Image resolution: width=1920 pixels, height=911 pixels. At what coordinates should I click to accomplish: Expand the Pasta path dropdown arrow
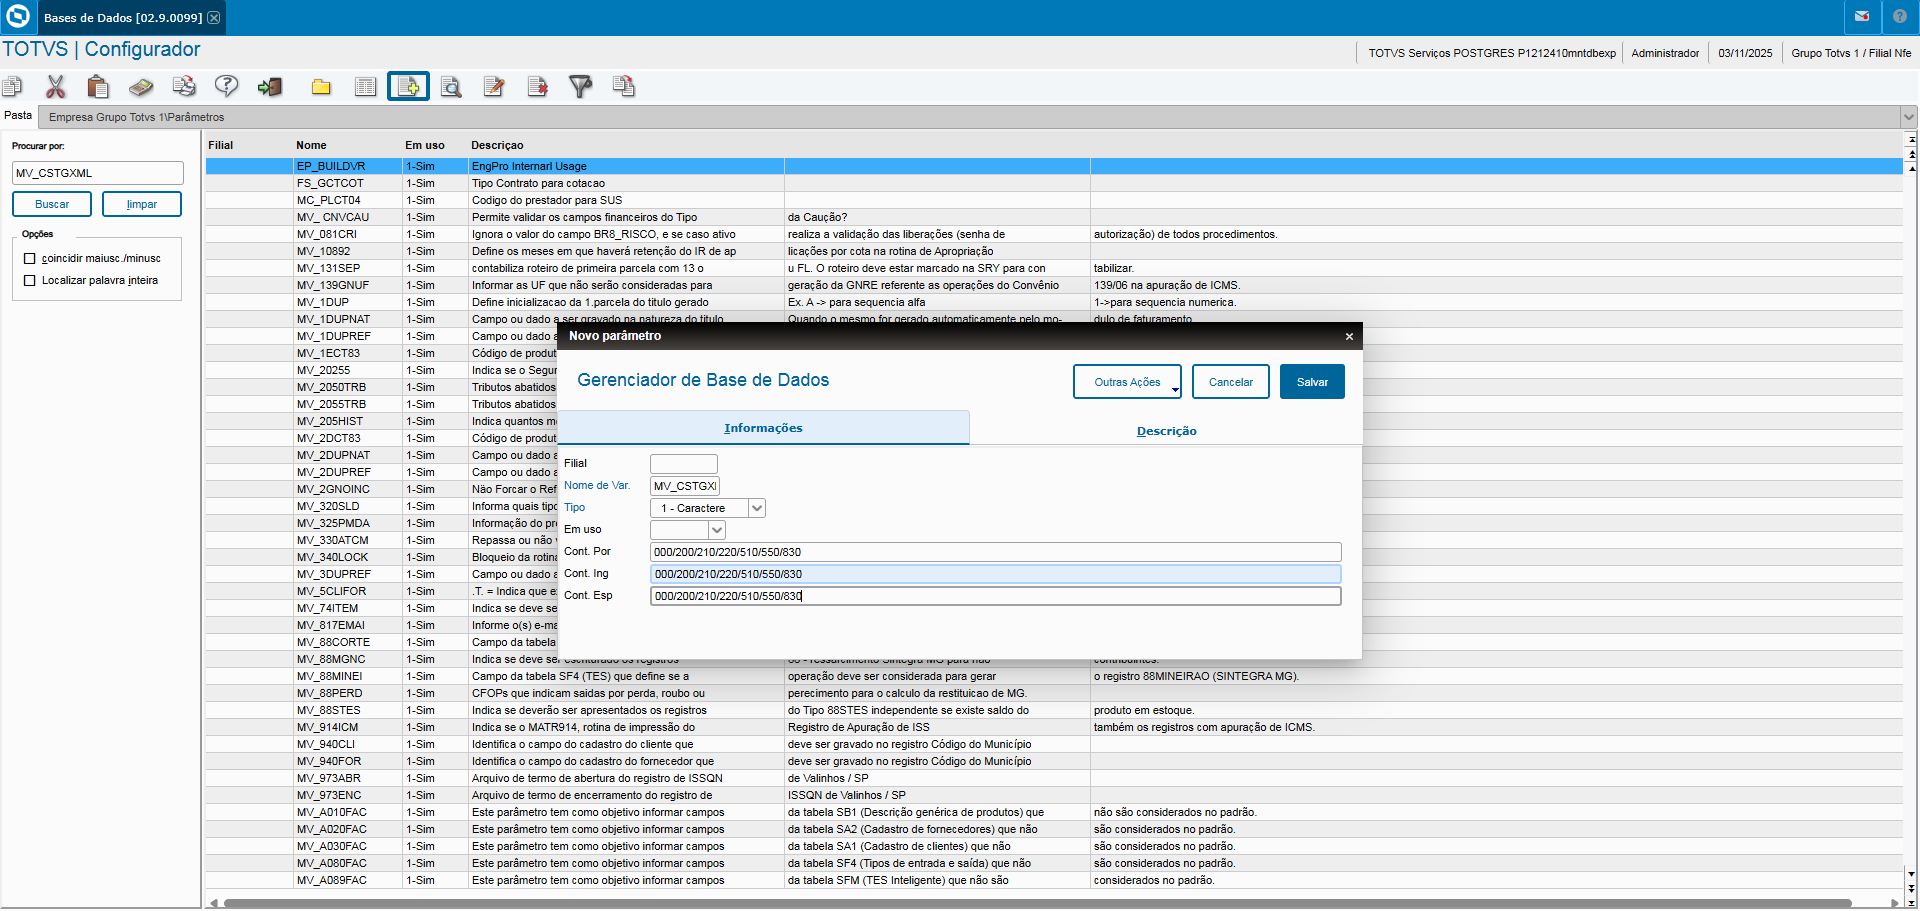[x=1908, y=117]
